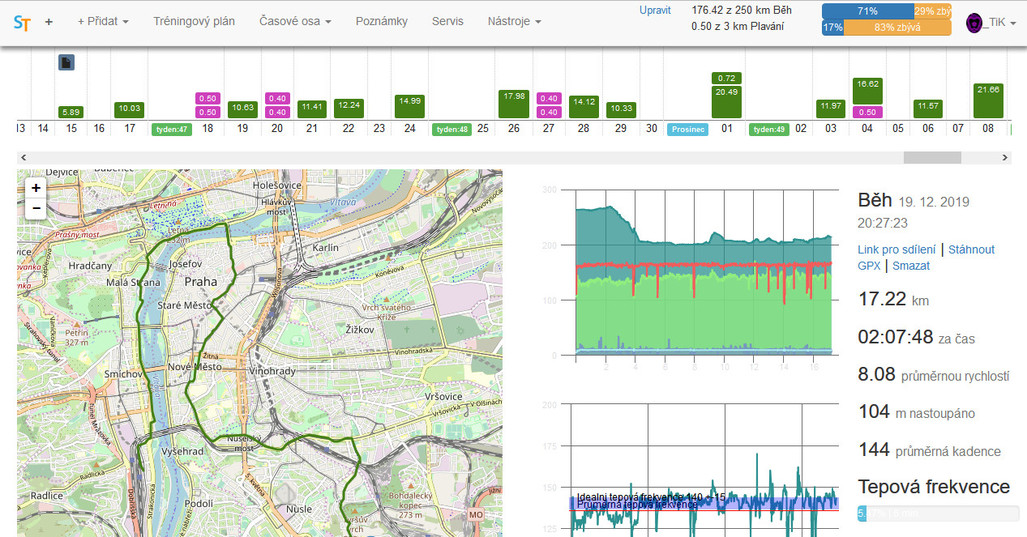Click the ST logo icon
This screenshot has width=1027, height=537.
pos(22,21)
